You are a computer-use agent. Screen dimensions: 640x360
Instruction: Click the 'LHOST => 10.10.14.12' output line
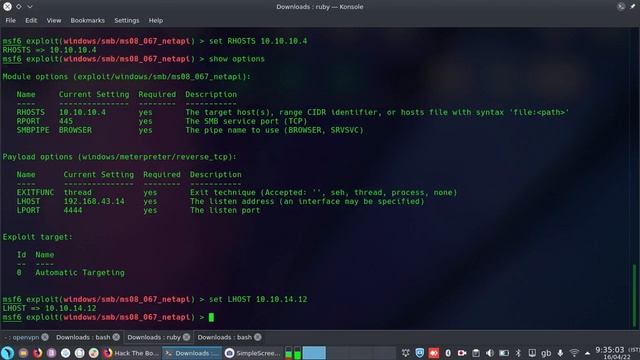tap(49, 308)
